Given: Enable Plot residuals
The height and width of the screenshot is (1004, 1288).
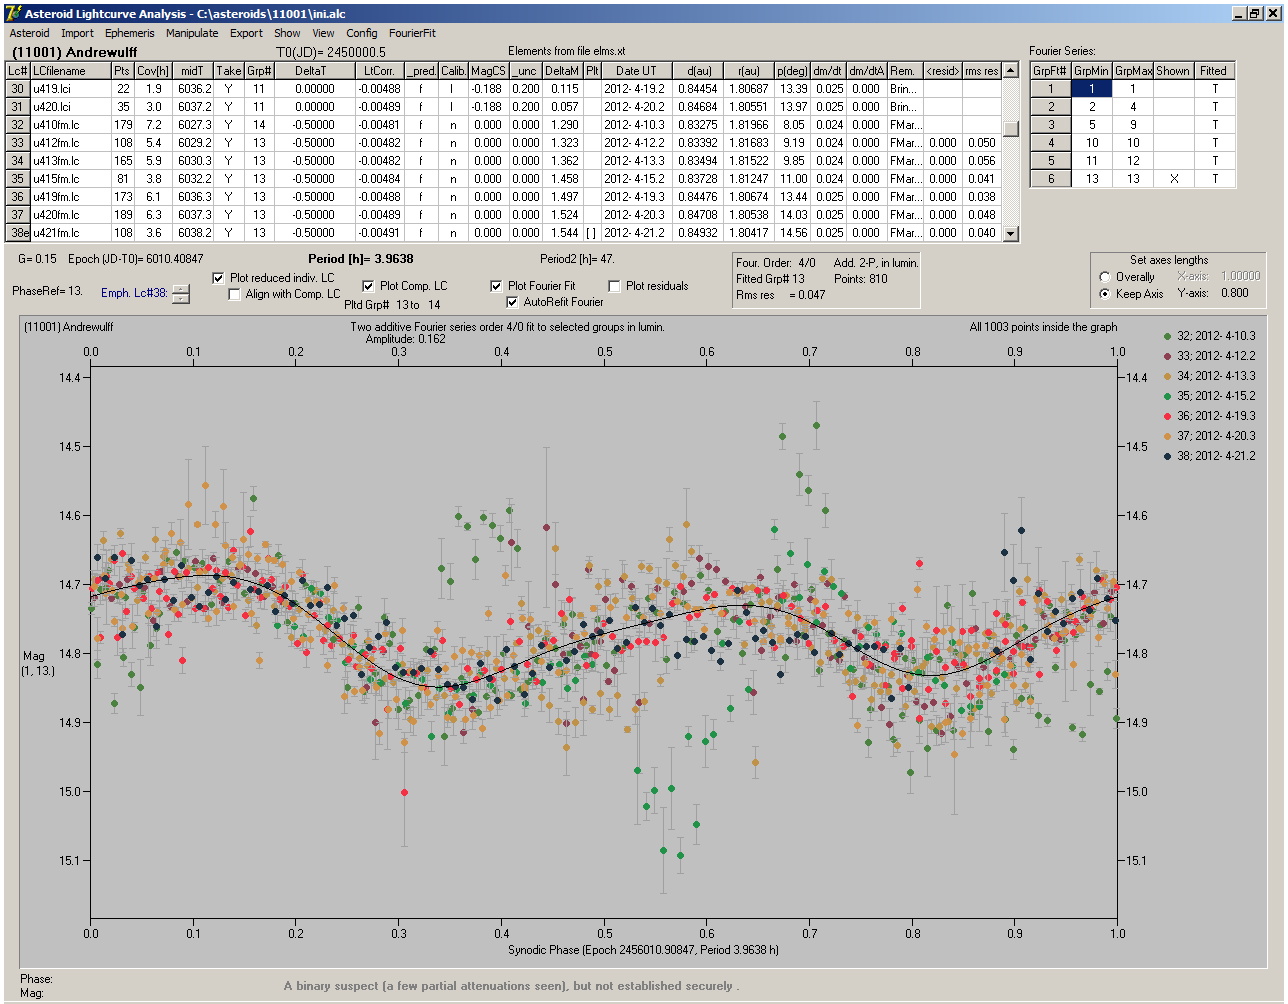Looking at the screenshot, I should [614, 286].
